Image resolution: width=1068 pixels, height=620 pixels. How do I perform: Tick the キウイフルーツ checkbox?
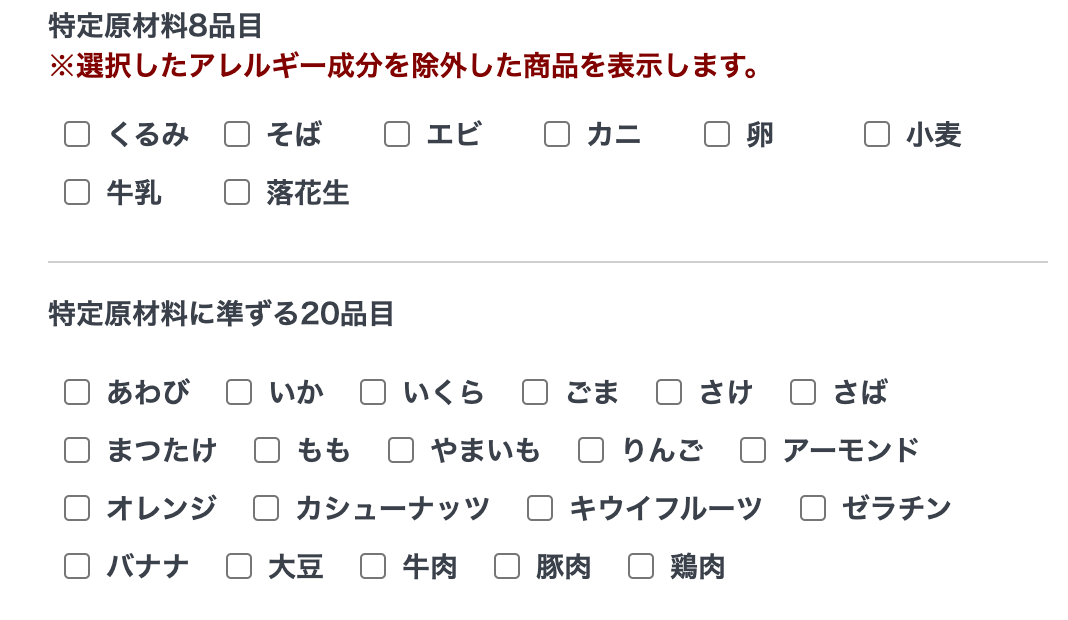(x=540, y=508)
